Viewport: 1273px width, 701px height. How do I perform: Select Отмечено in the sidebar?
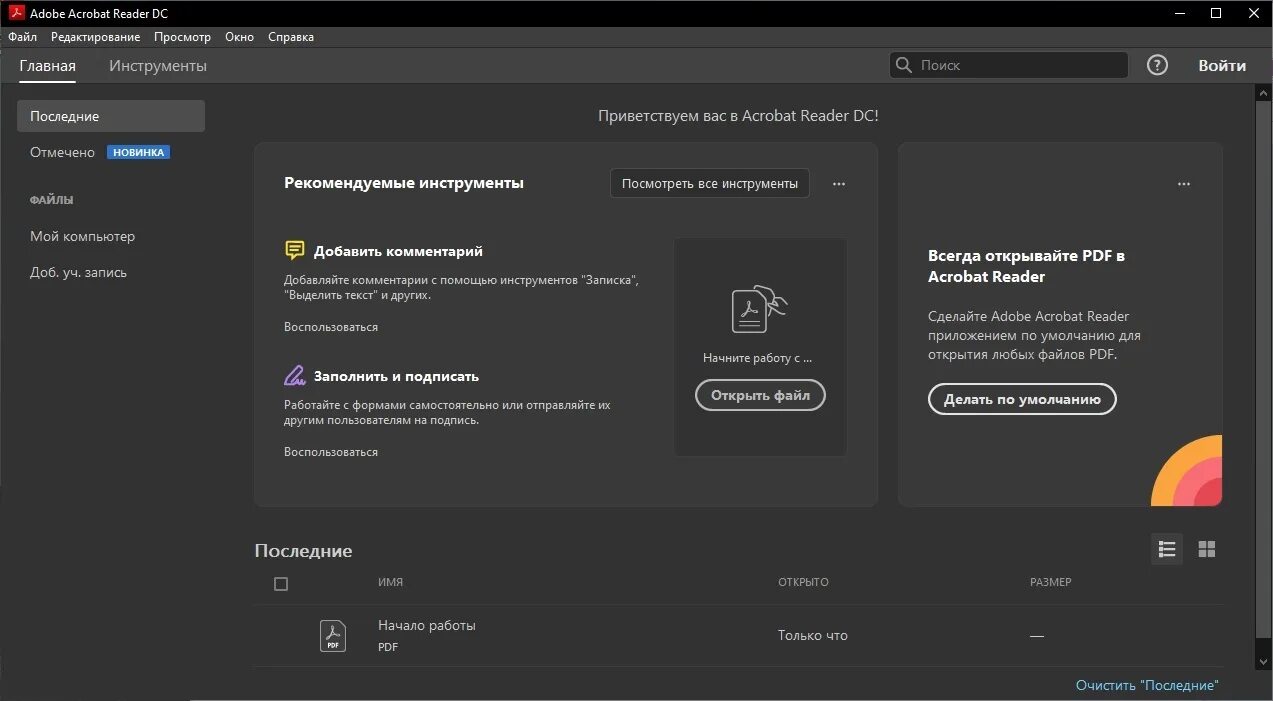click(x=62, y=152)
